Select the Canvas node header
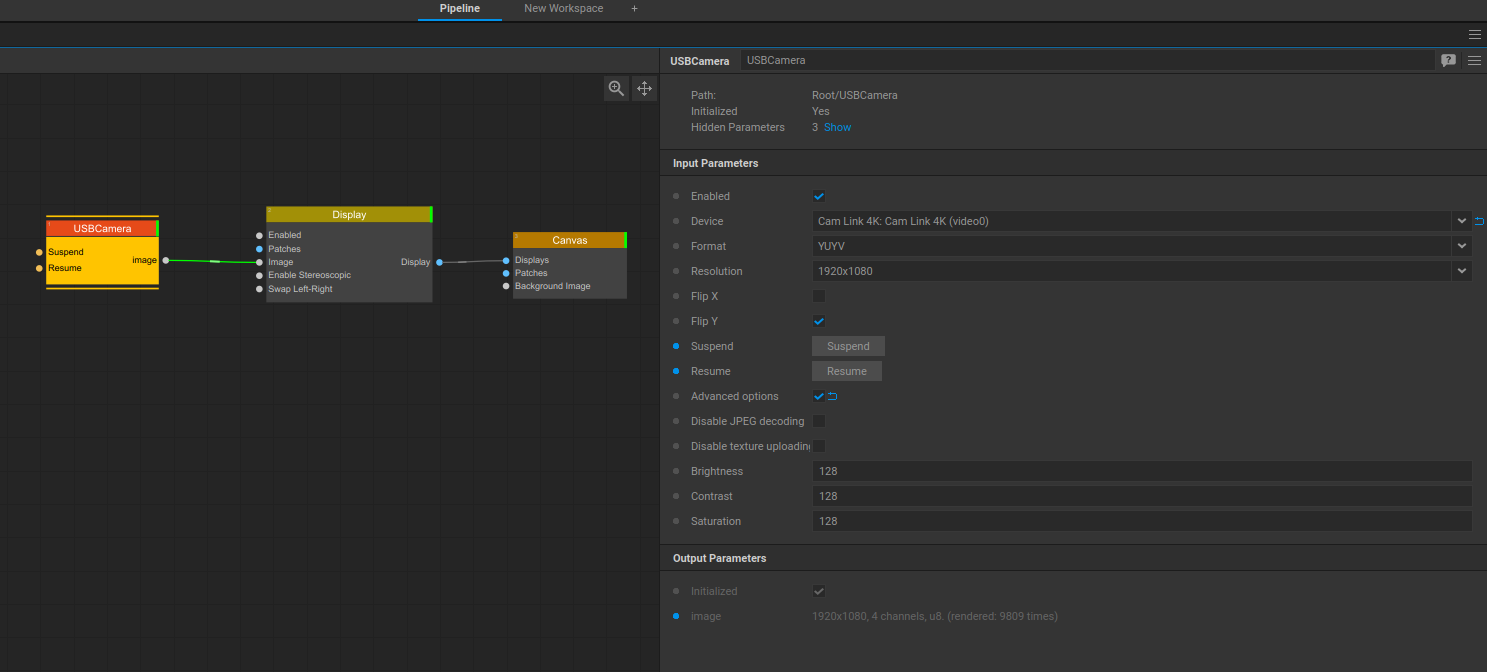This screenshot has height=672, width=1487. 570,240
